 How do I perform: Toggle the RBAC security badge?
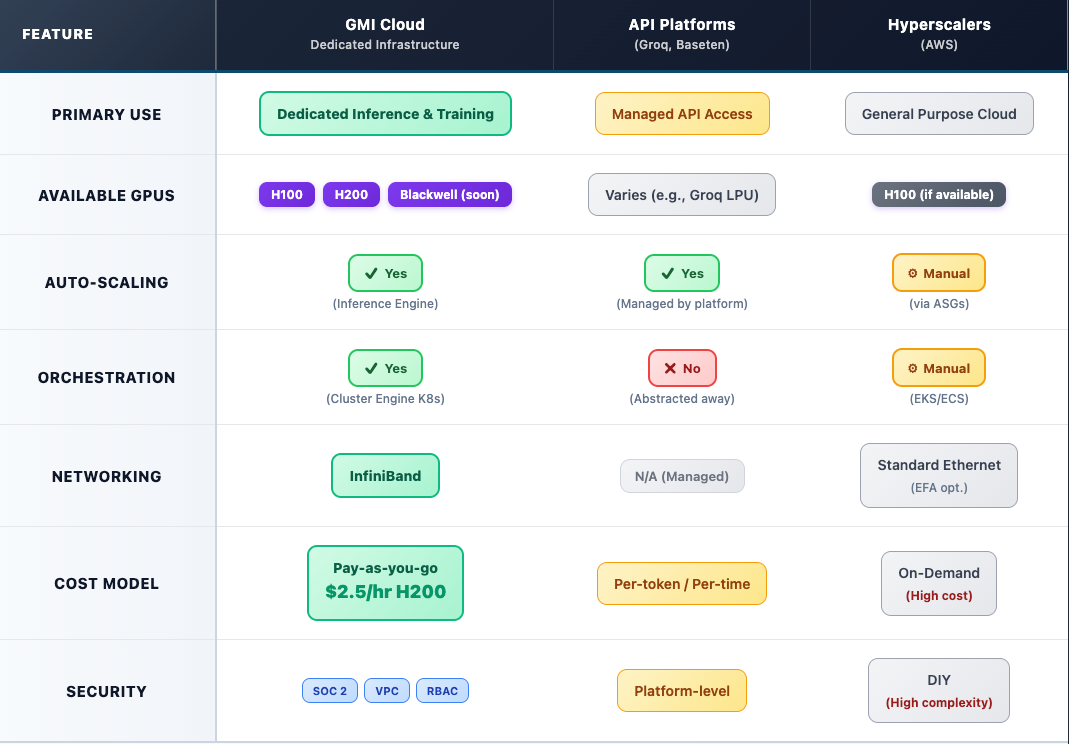(x=442, y=690)
